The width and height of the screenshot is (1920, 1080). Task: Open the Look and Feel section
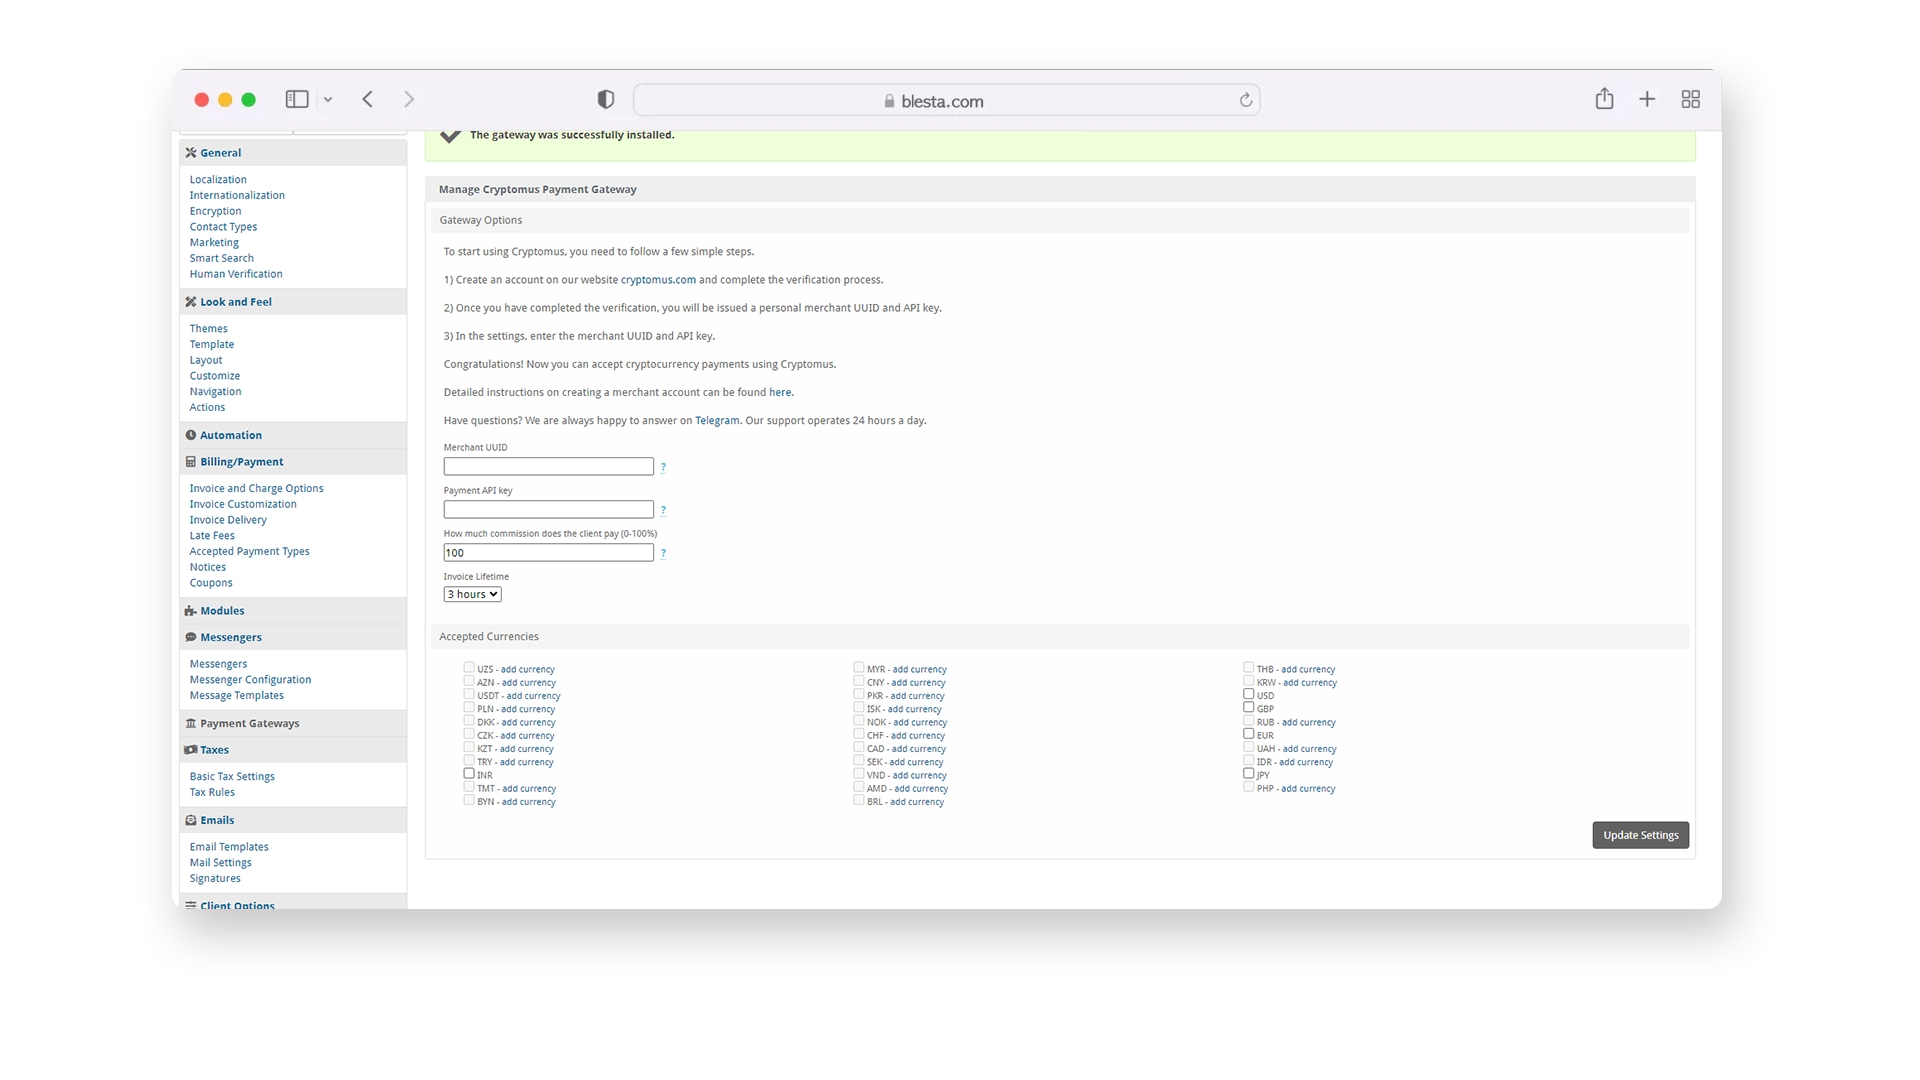(236, 302)
